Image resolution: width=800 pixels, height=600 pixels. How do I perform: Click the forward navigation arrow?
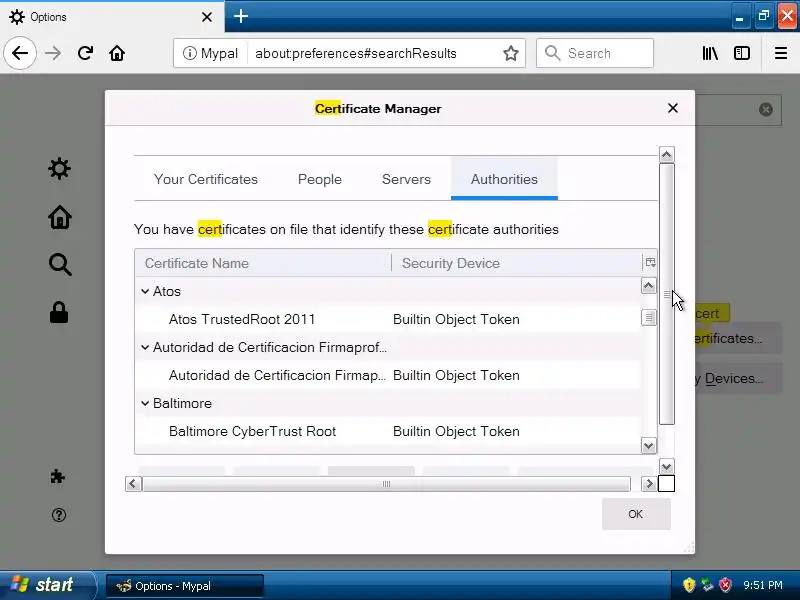click(53, 53)
